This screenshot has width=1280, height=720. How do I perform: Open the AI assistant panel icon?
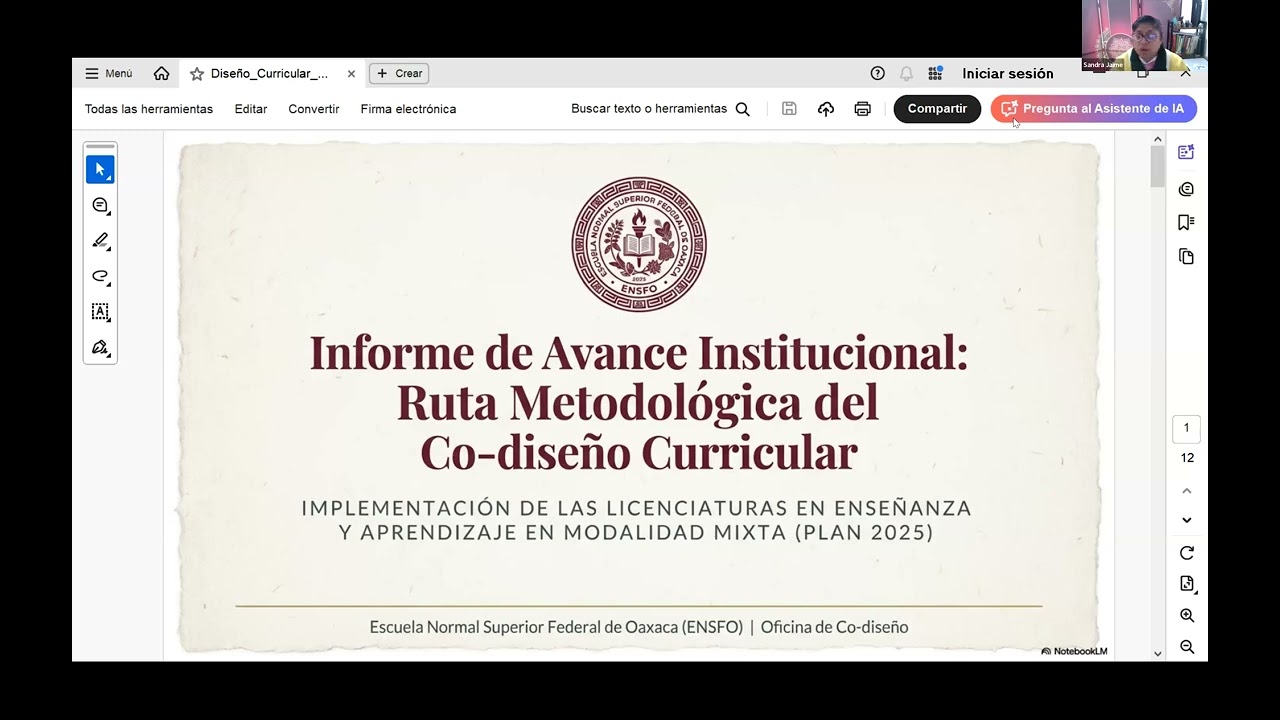pyautogui.click(x=1186, y=152)
